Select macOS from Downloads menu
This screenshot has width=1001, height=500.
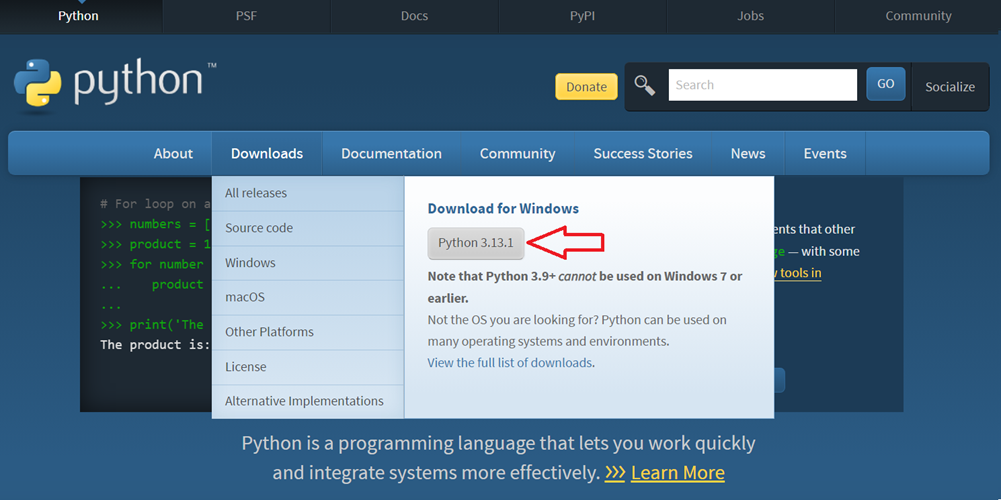click(x=245, y=297)
